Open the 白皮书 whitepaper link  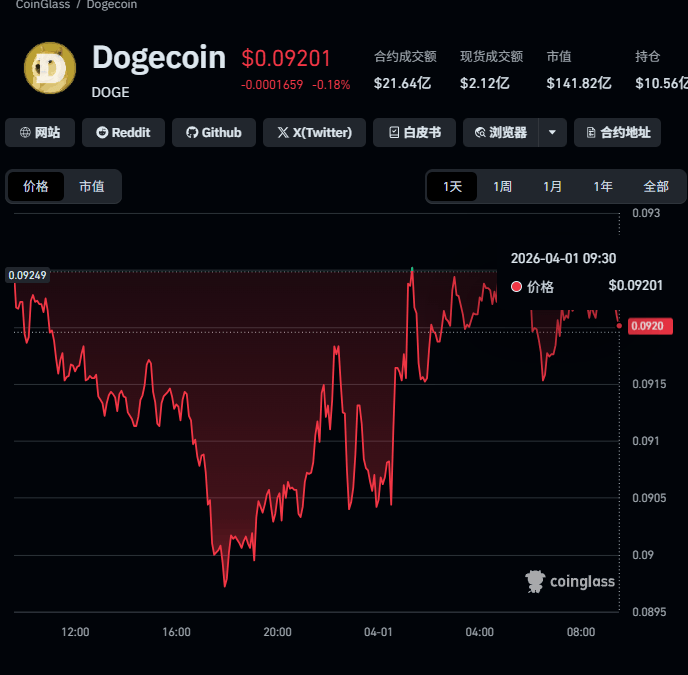tap(414, 132)
